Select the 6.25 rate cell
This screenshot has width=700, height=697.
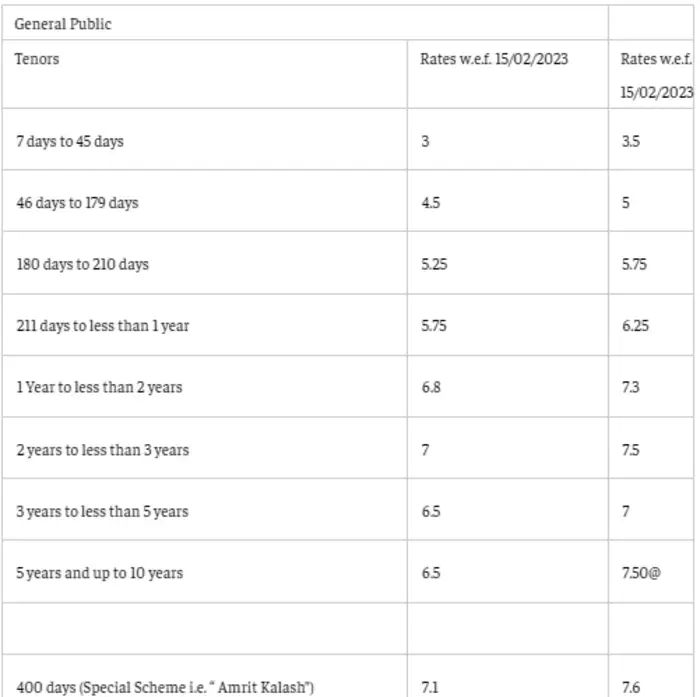[634, 326]
